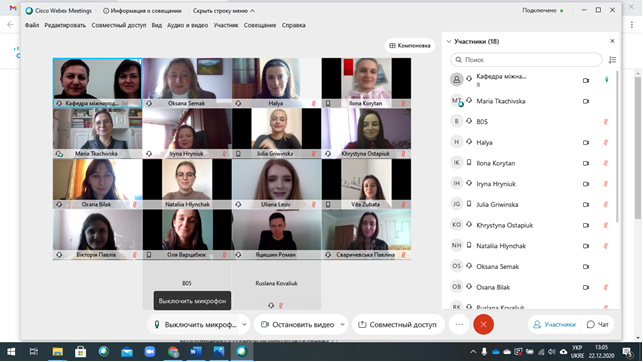Toggle the Участники panel button

tap(554, 324)
